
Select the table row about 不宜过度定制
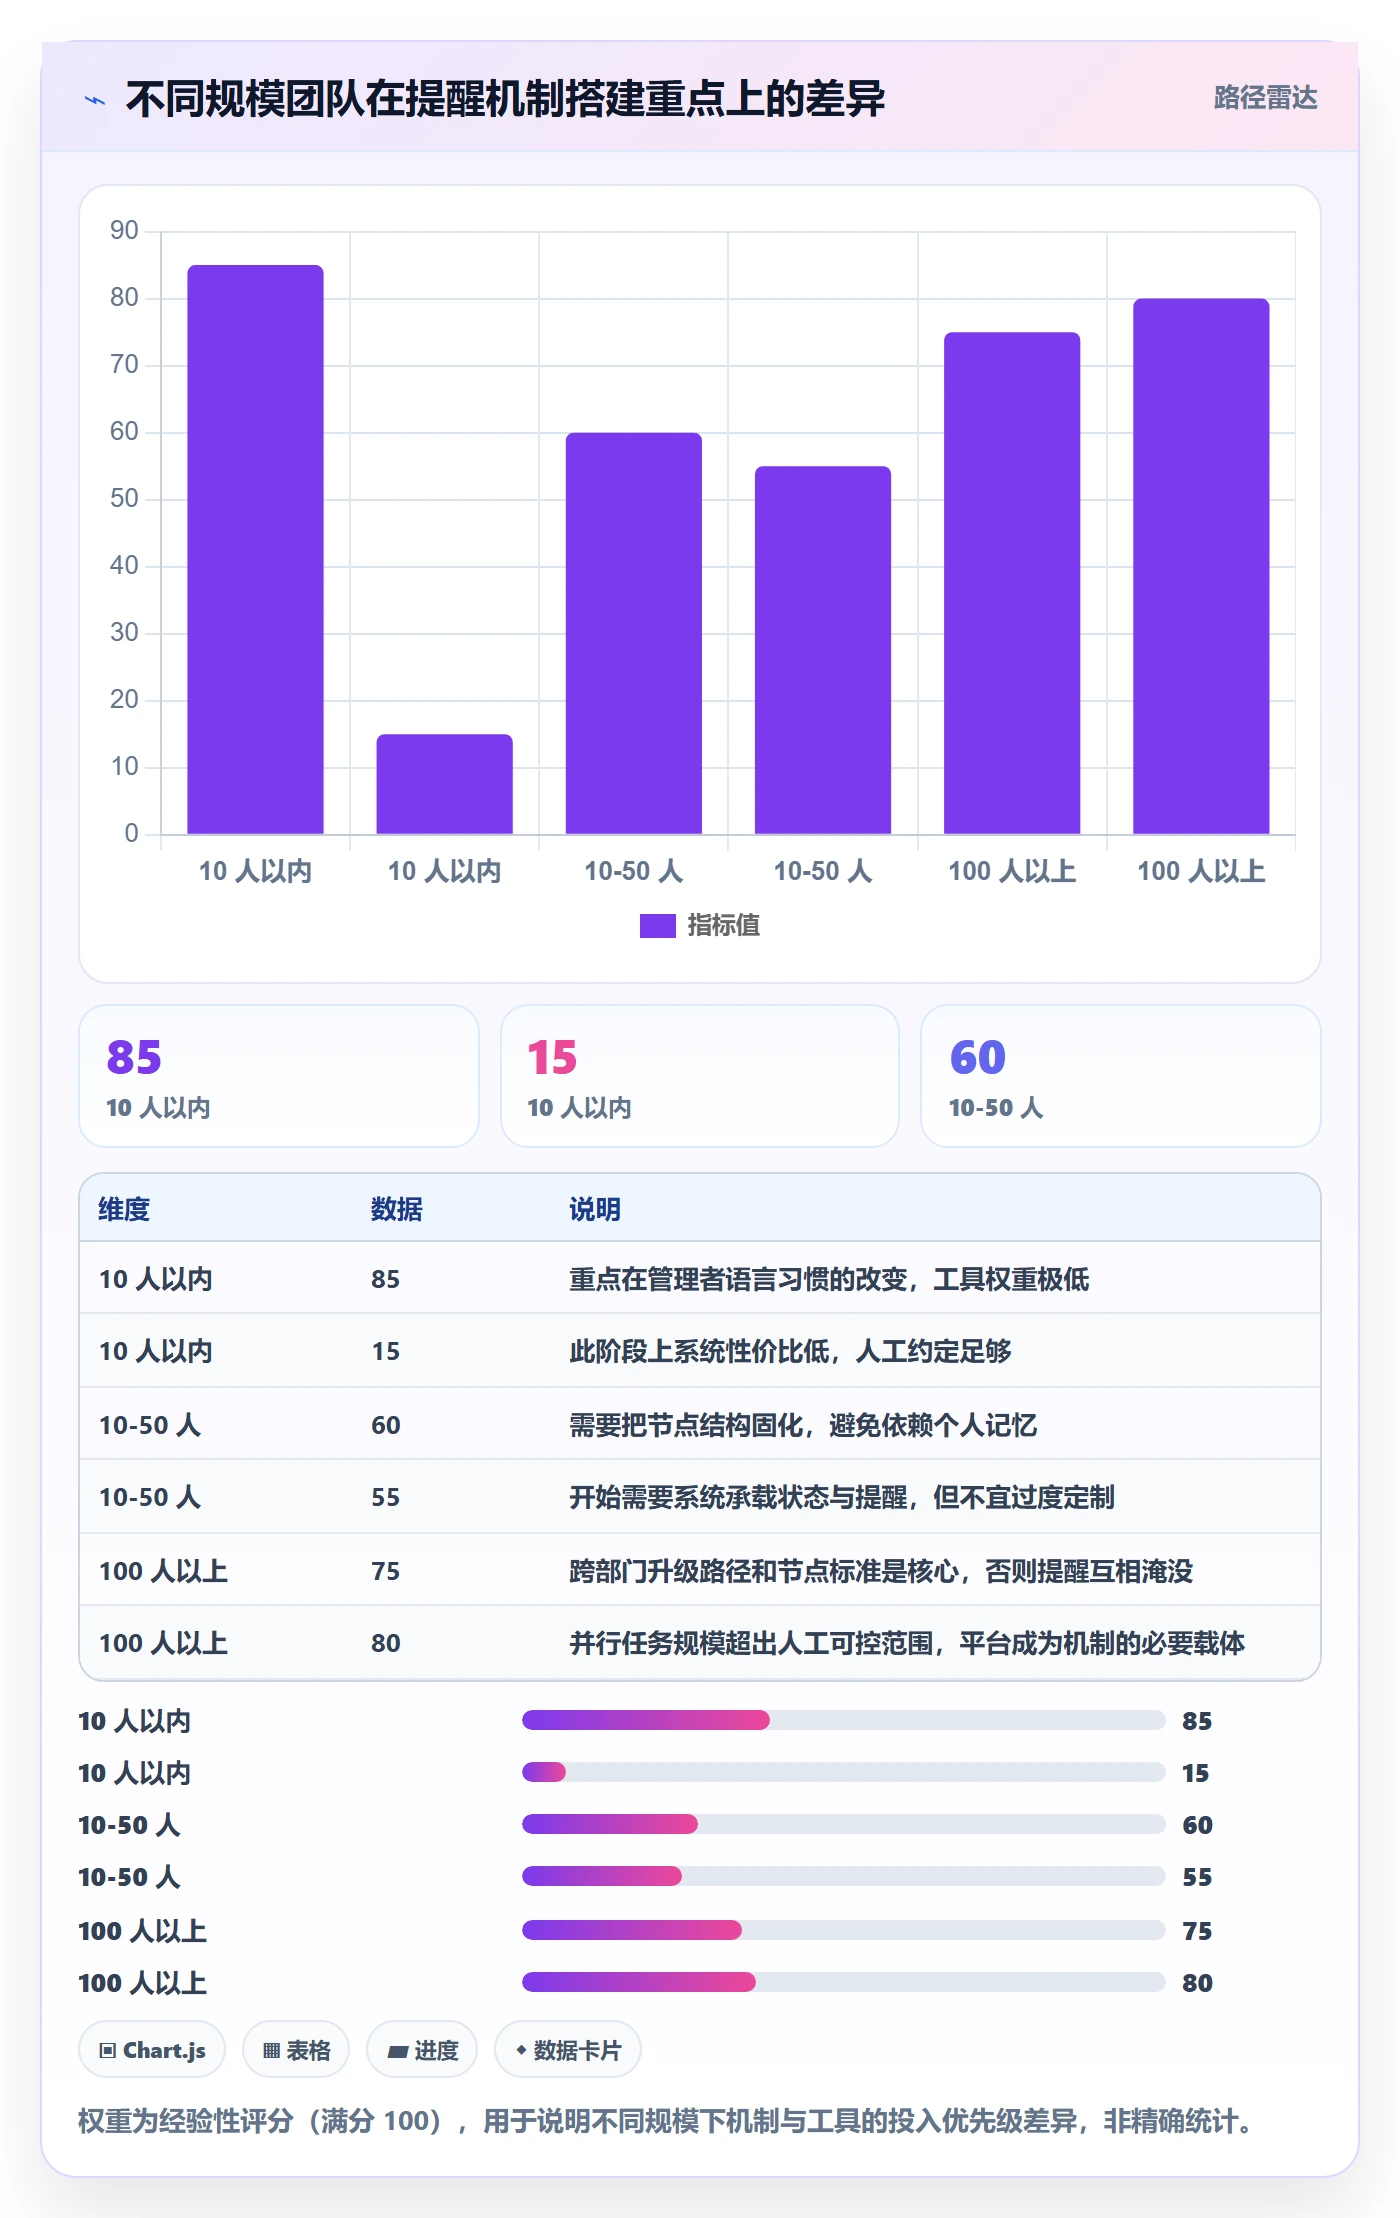point(700,1497)
